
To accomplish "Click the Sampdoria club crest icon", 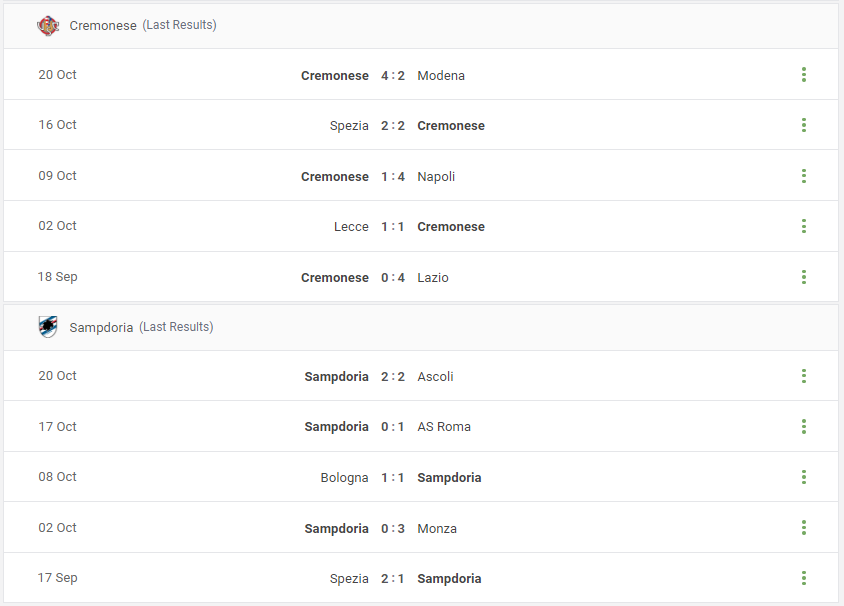I will coord(48,327).
